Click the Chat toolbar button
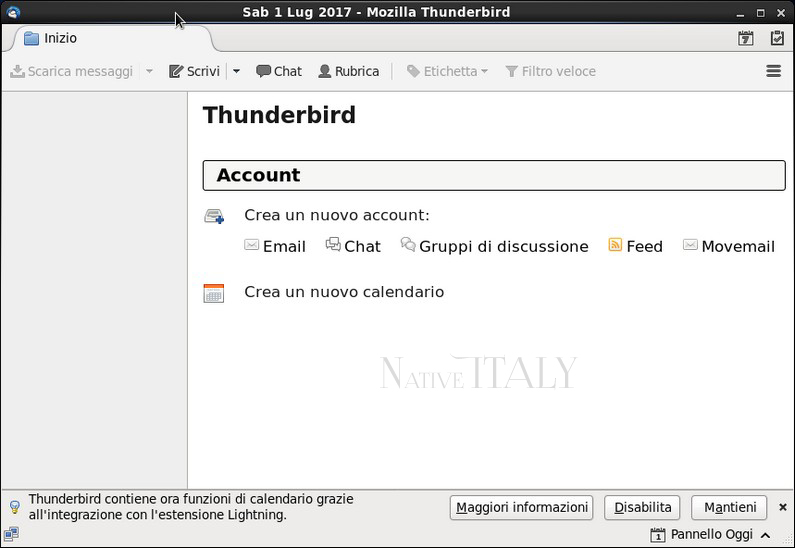795x548 pixels. point(279,71)
